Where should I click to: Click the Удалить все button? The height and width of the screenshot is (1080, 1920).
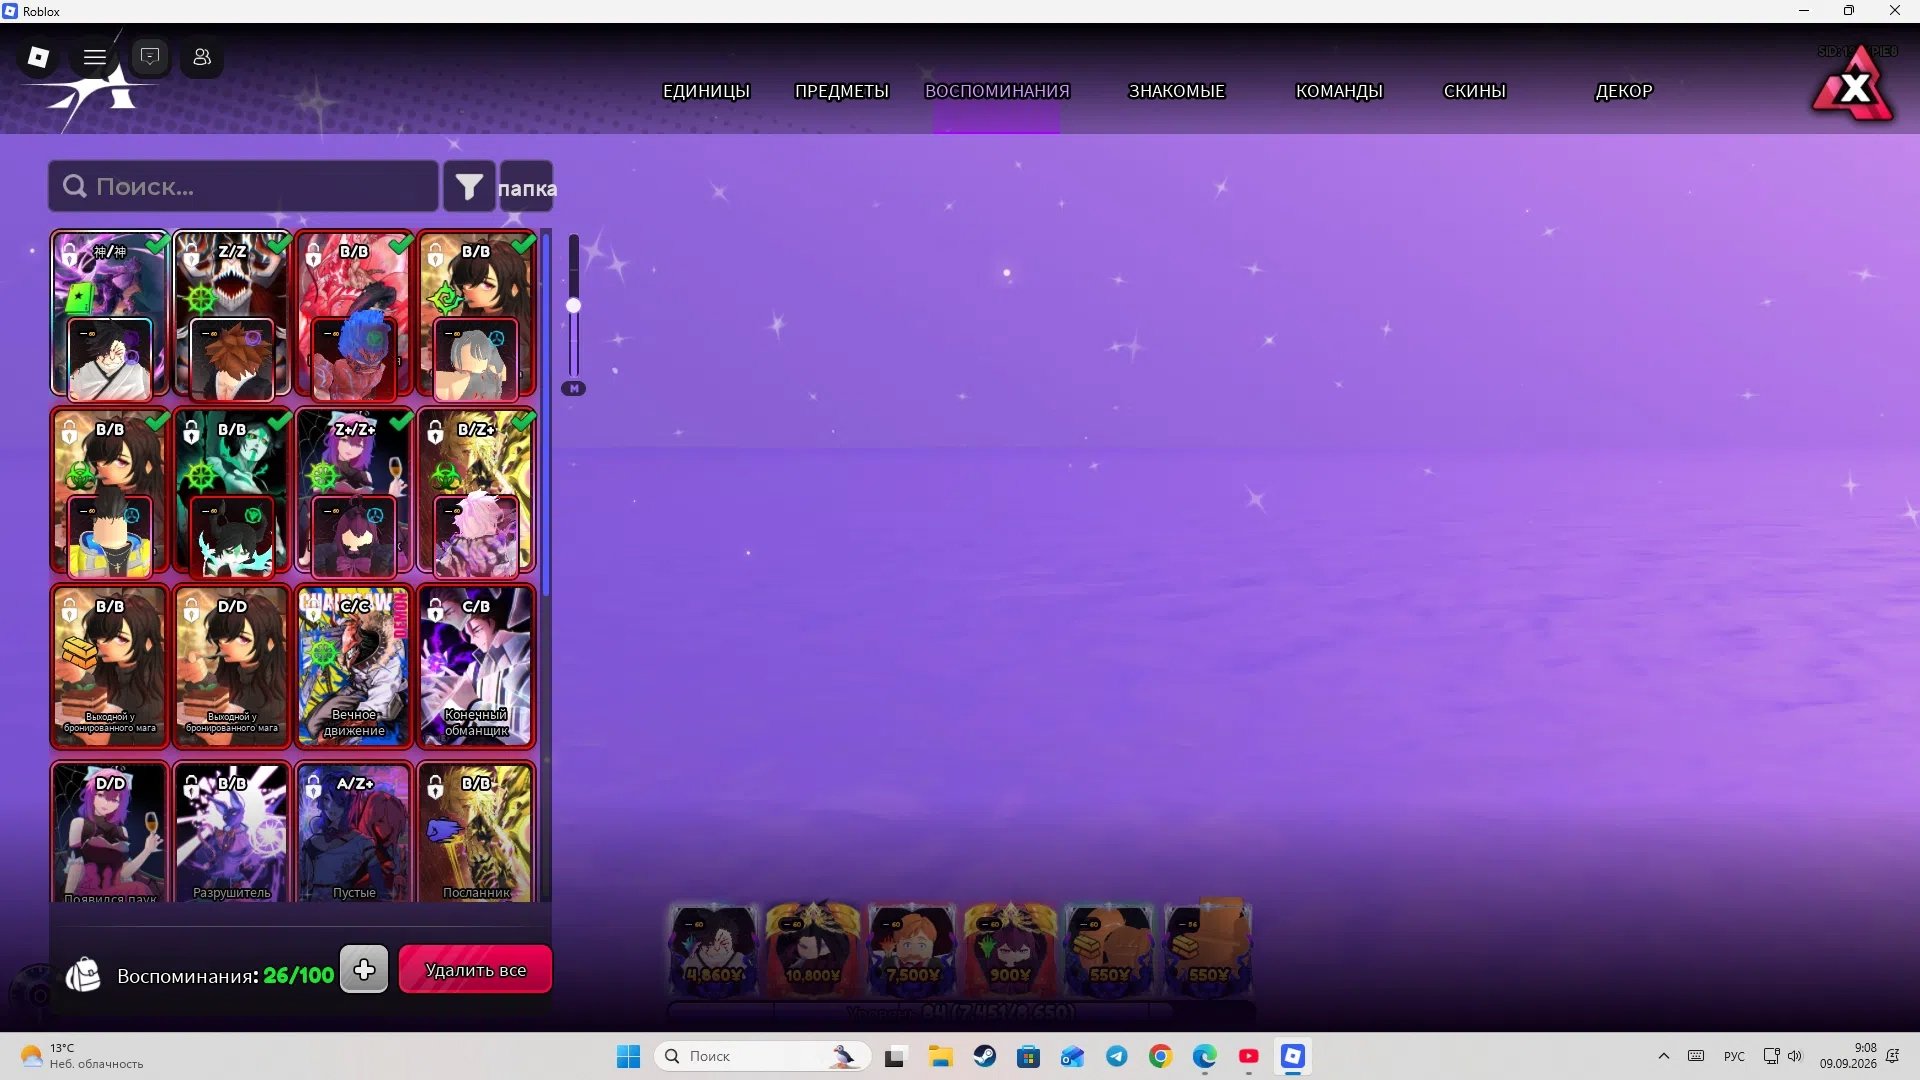475,970
